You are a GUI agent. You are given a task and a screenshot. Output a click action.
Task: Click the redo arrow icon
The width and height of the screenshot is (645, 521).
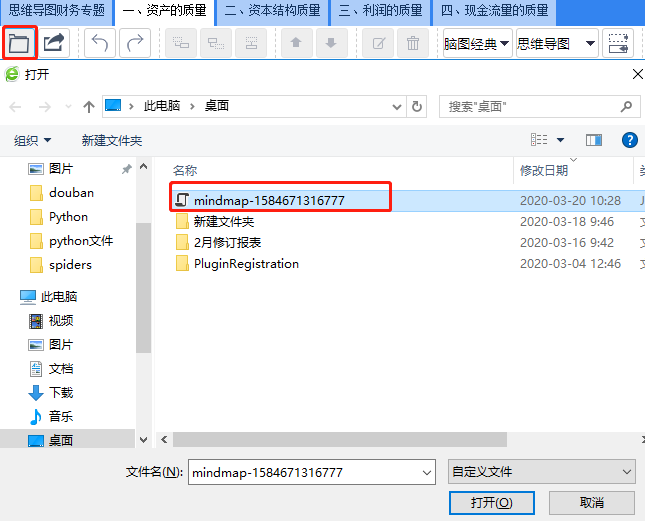tap(135, 43)
